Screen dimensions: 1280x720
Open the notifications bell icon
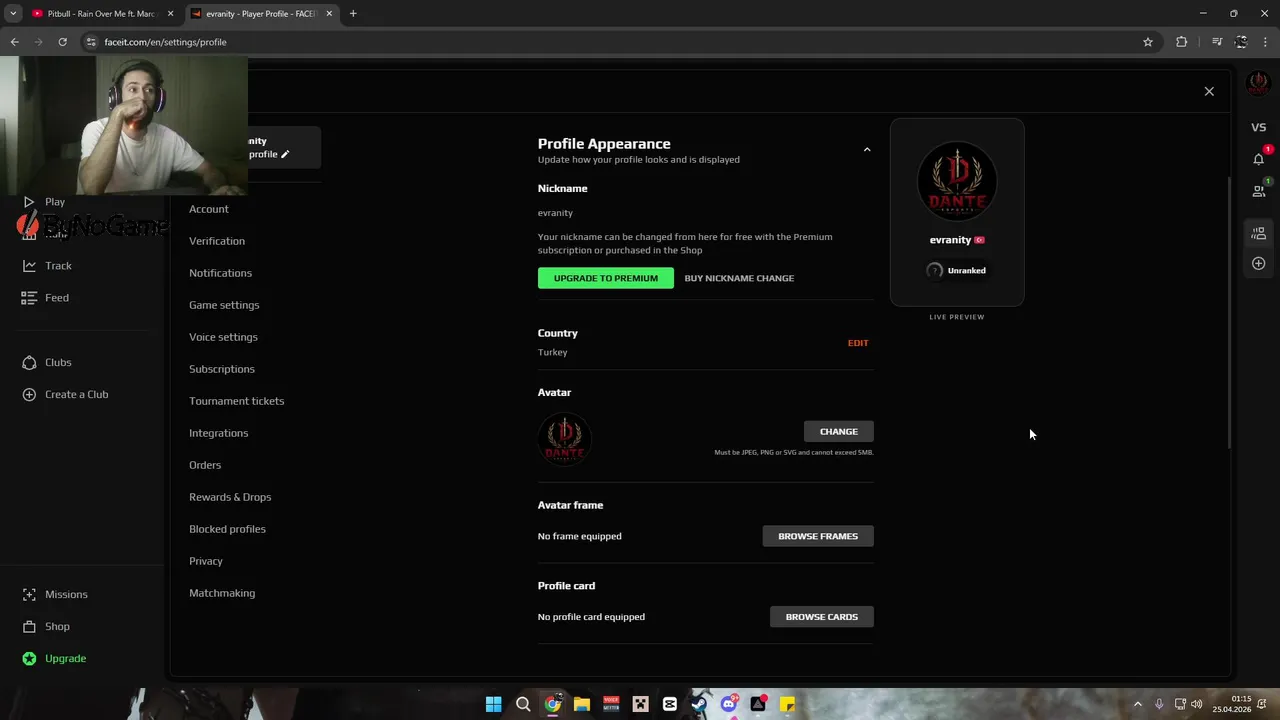1259,159
